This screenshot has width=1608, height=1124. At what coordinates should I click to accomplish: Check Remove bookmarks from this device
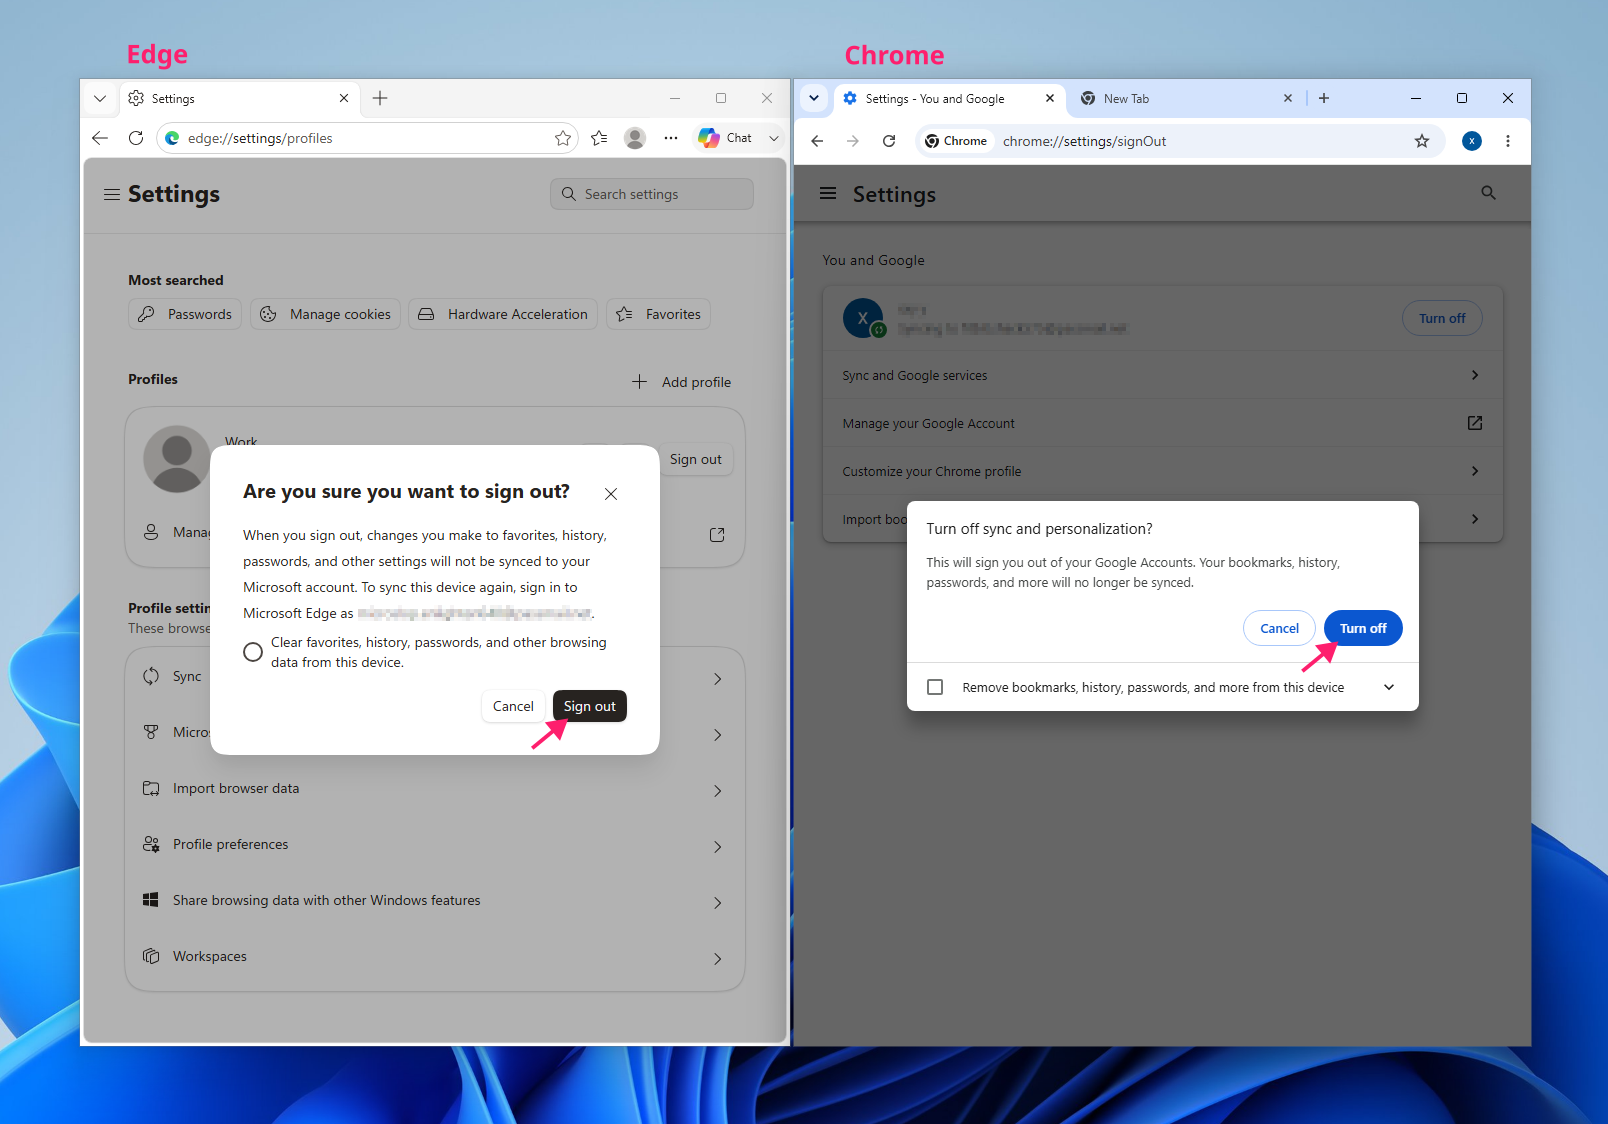tap(935, 687)
